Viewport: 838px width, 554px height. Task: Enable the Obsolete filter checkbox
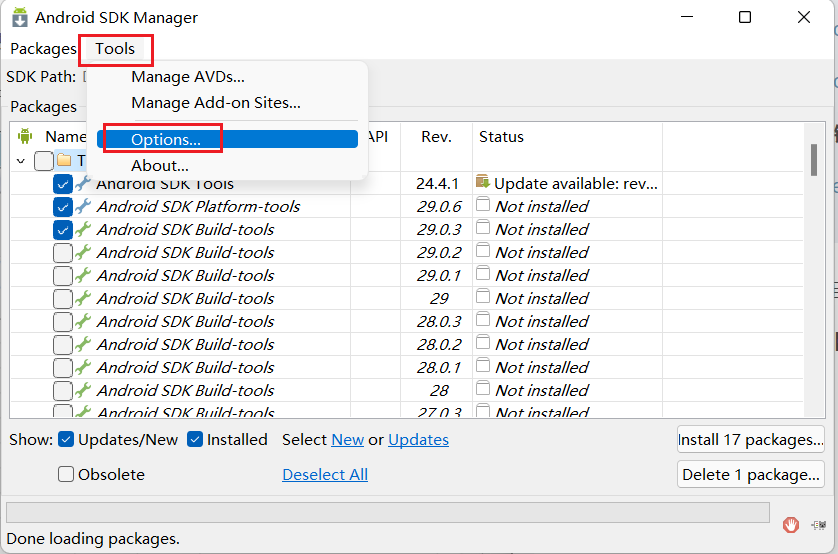coord(66,474)
